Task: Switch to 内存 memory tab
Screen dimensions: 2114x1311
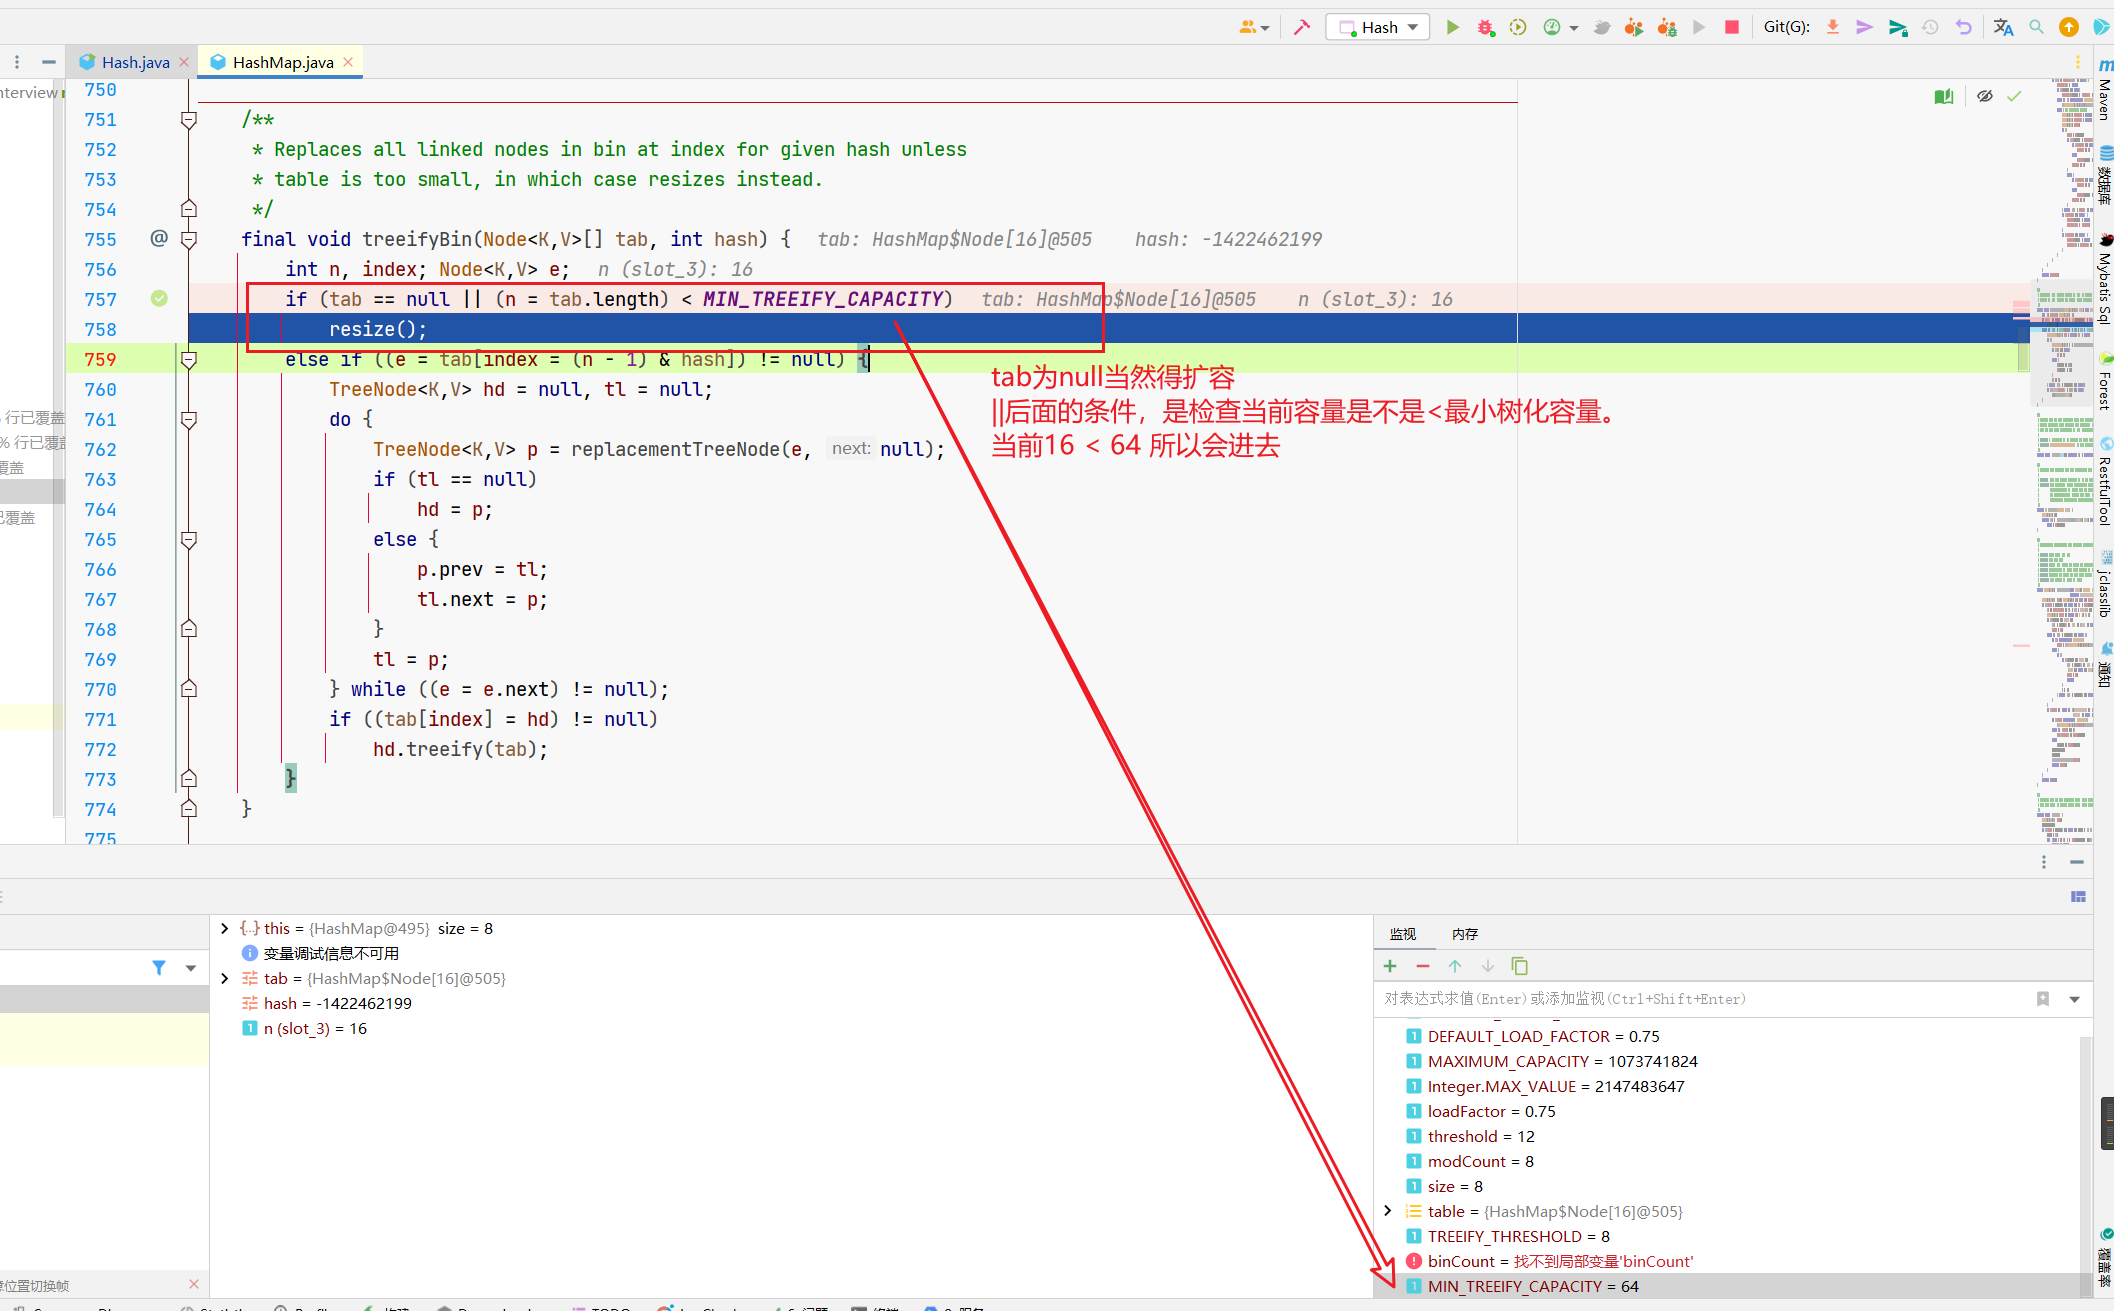Action: pos(1465,933)
